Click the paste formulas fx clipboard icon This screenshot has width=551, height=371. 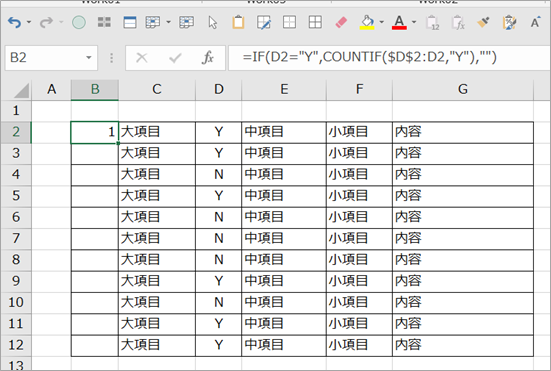click(x=458, y=23)
